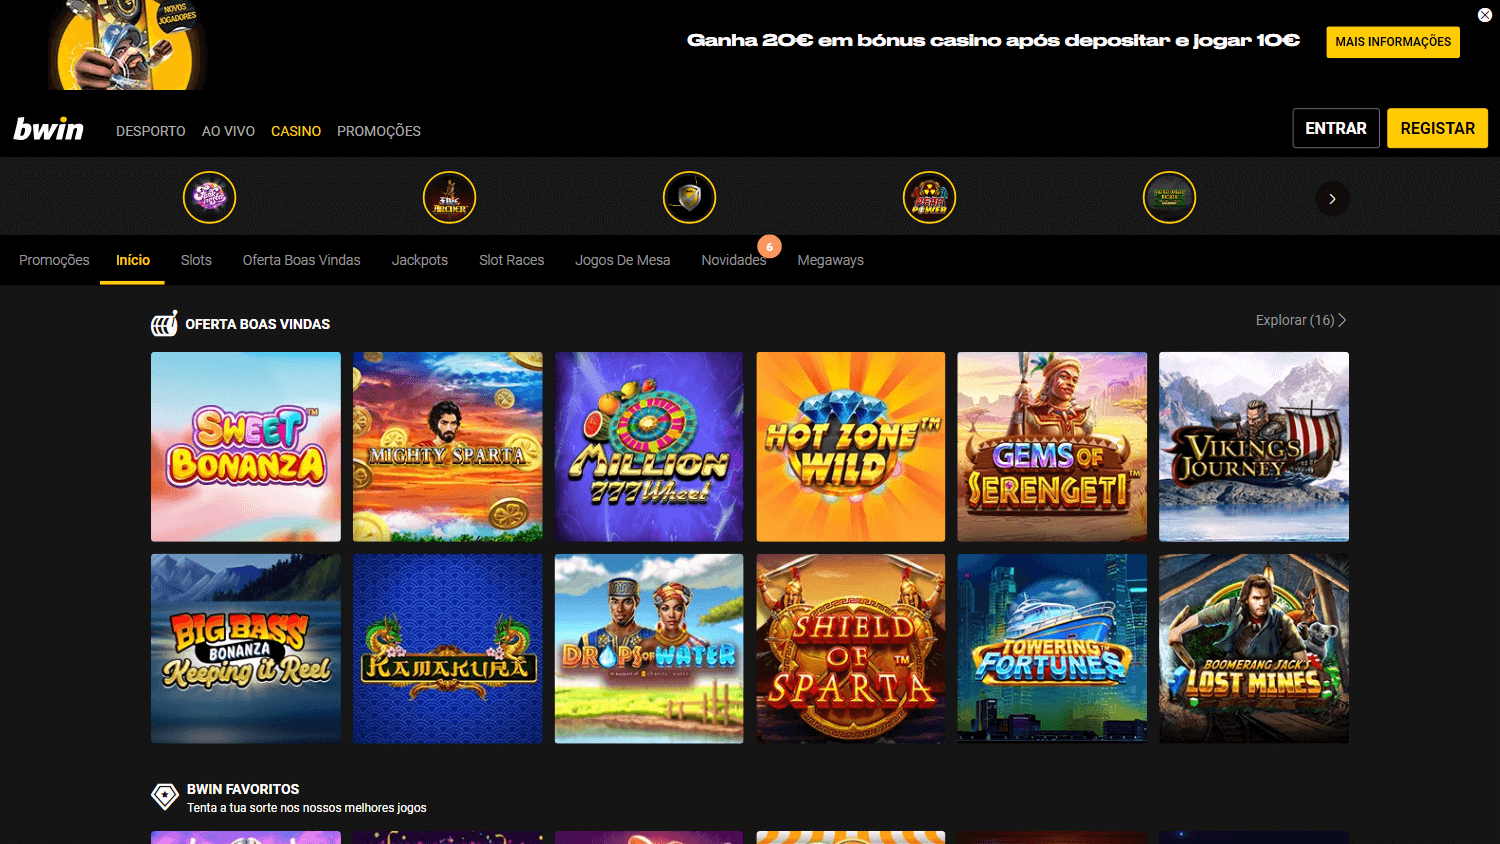The height and width of the screenshot is (844, 1500).
Task: Click Explorar (16) to see all welcome offers
Action: (1298, 320)
